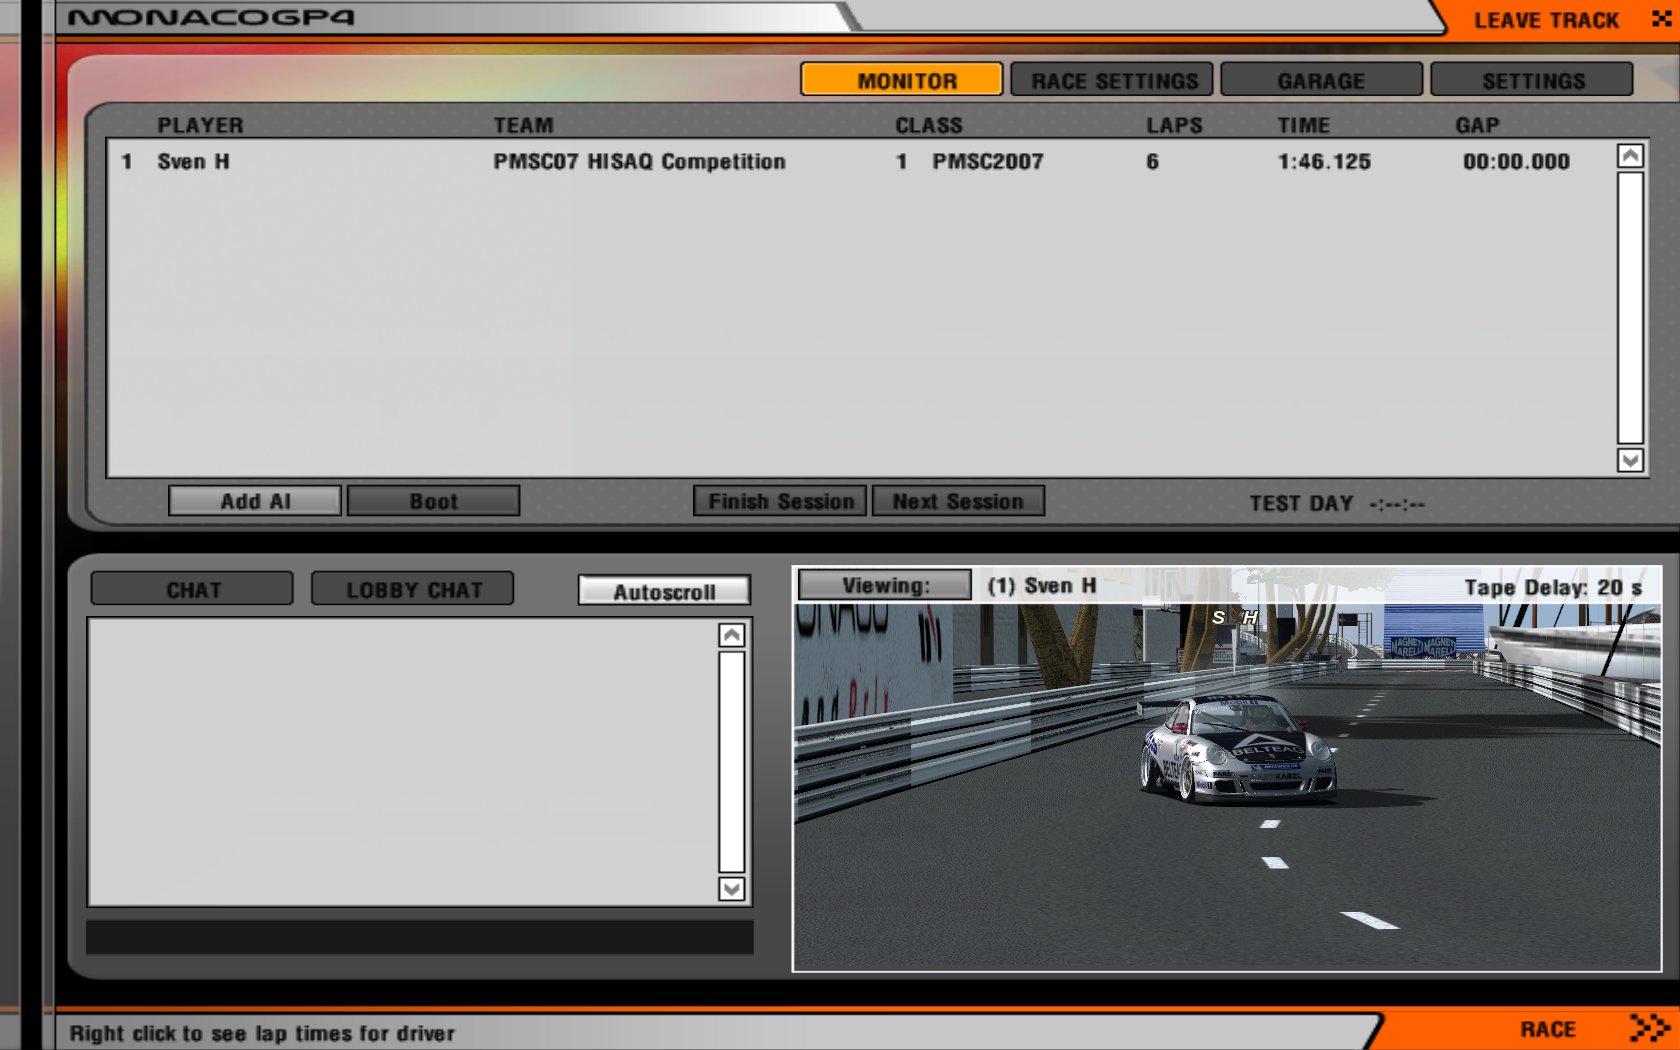The height and width of the screenshot is (1050, 1680).
Task: Switch to the Lobby Chat channel
Action: (413, 590)
